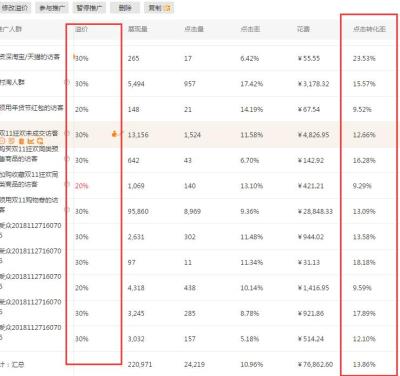Screen dimensions: 400x376
Task: Click conversion rate 18.18%
Action: coord(364,262)
